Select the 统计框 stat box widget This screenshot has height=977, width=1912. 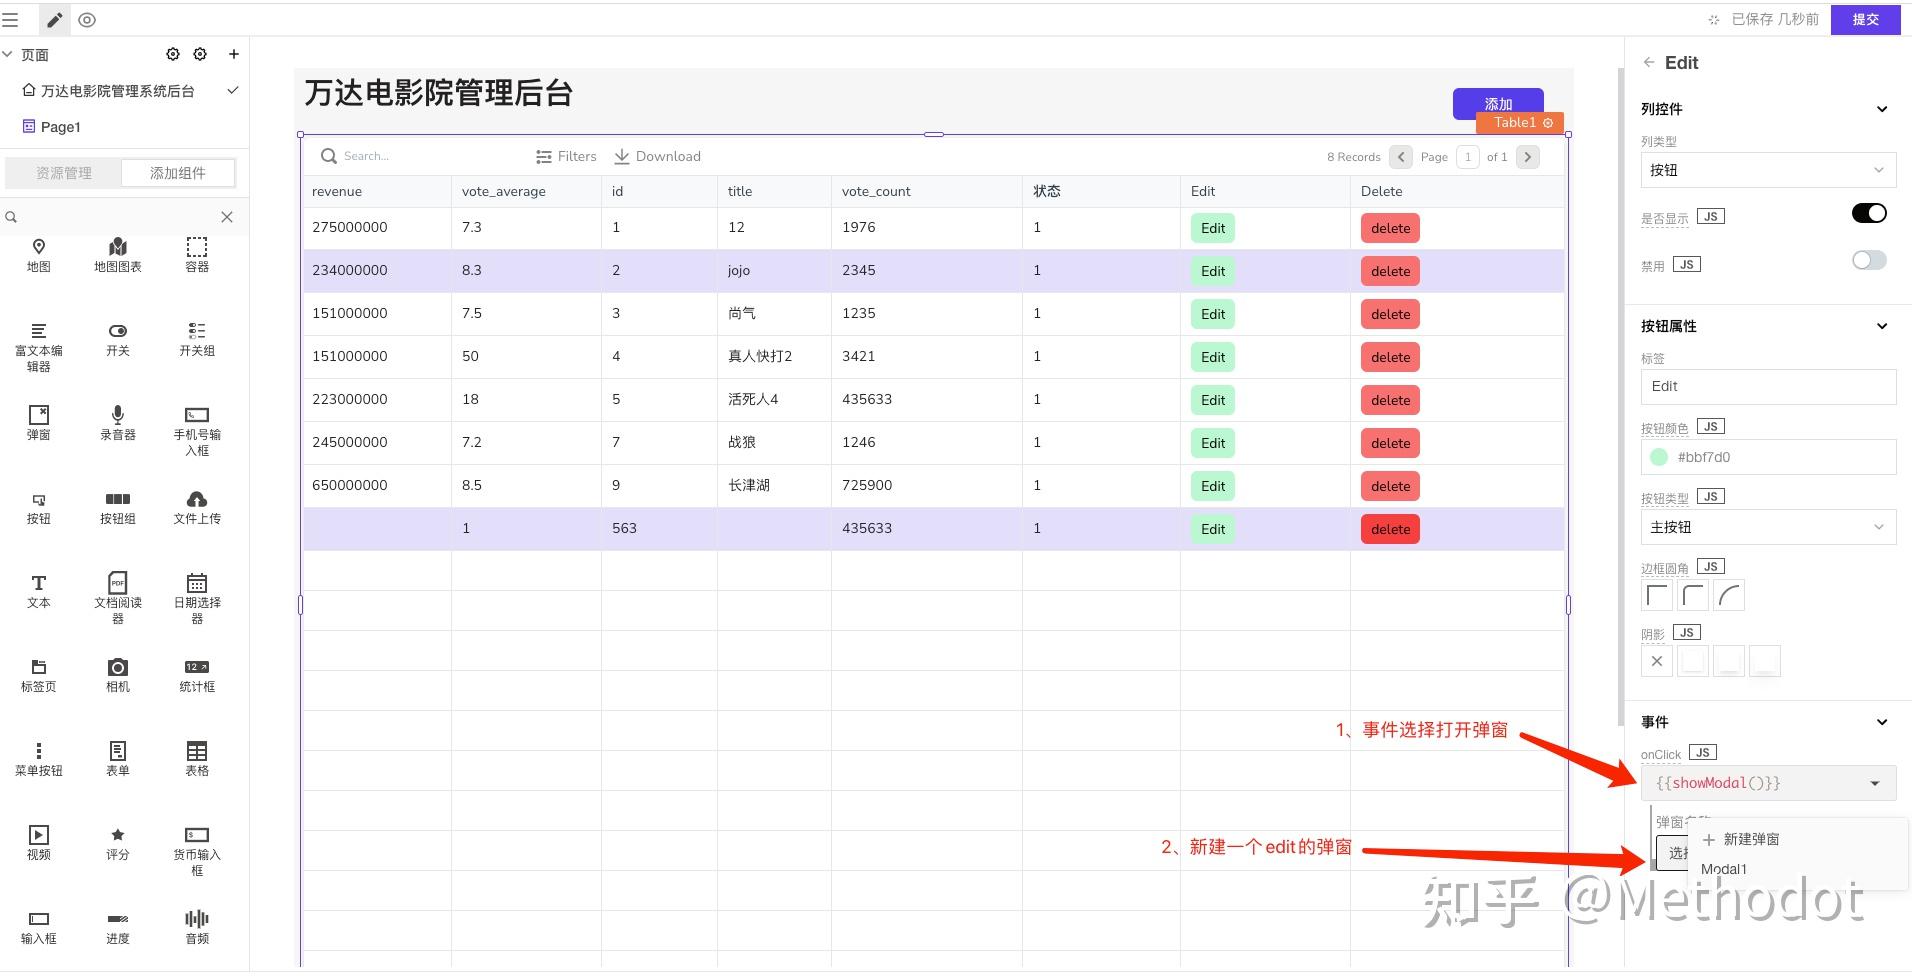pyautogui.click(x=197, y=676)
